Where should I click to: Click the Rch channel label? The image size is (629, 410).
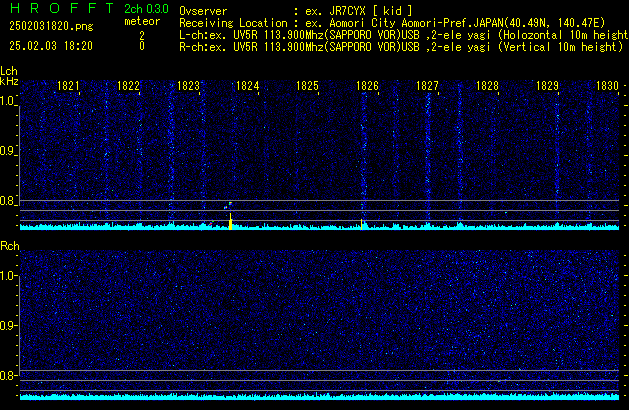coord(10,246)
